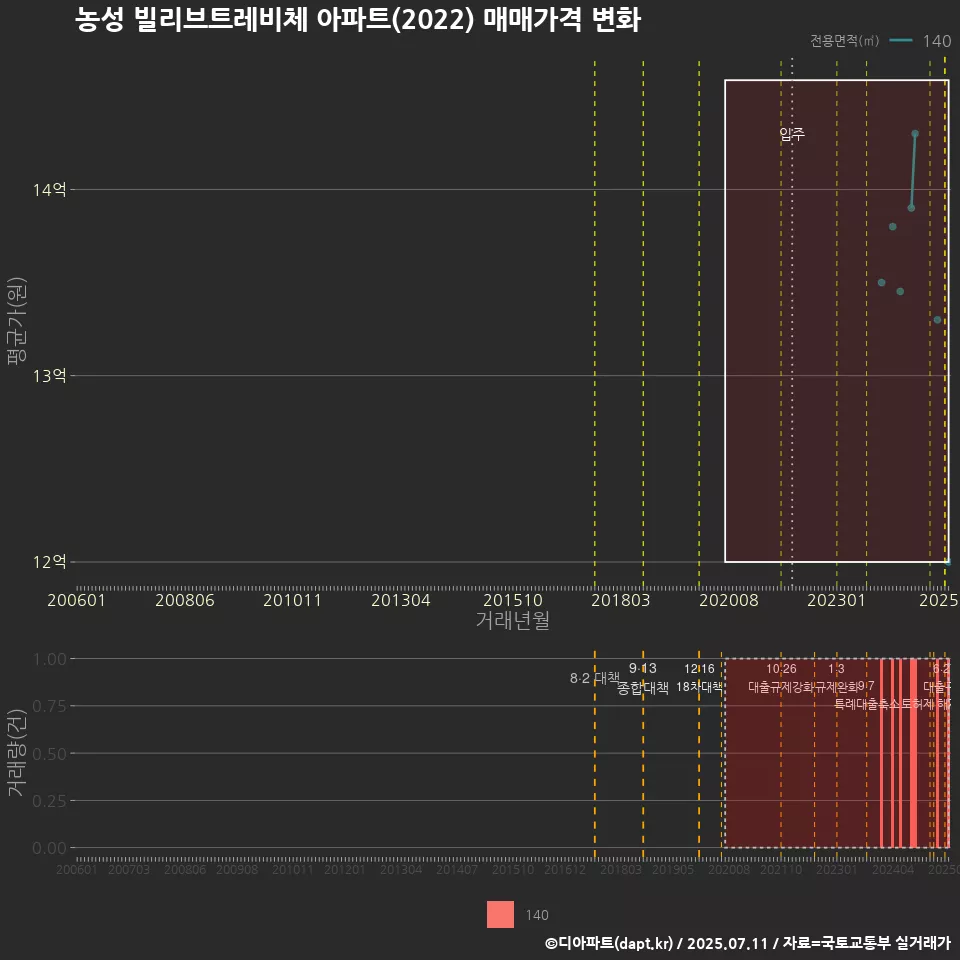Click 201612 on the volume chart x-axis
960x960 pixels.
[x=564, y=869]
